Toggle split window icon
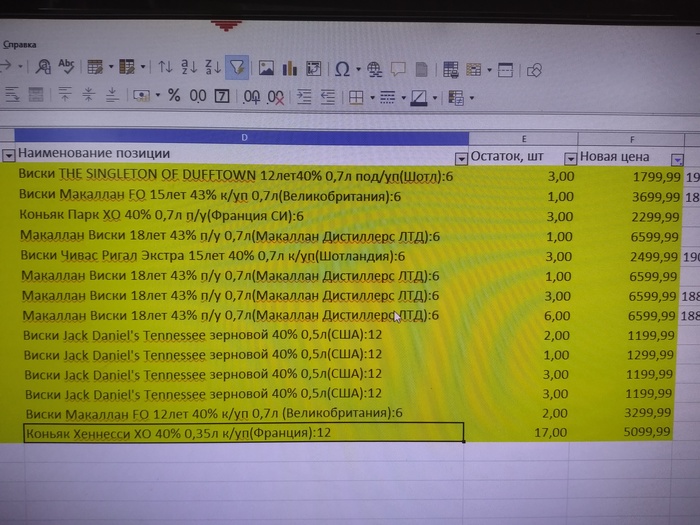 (505, 70)
